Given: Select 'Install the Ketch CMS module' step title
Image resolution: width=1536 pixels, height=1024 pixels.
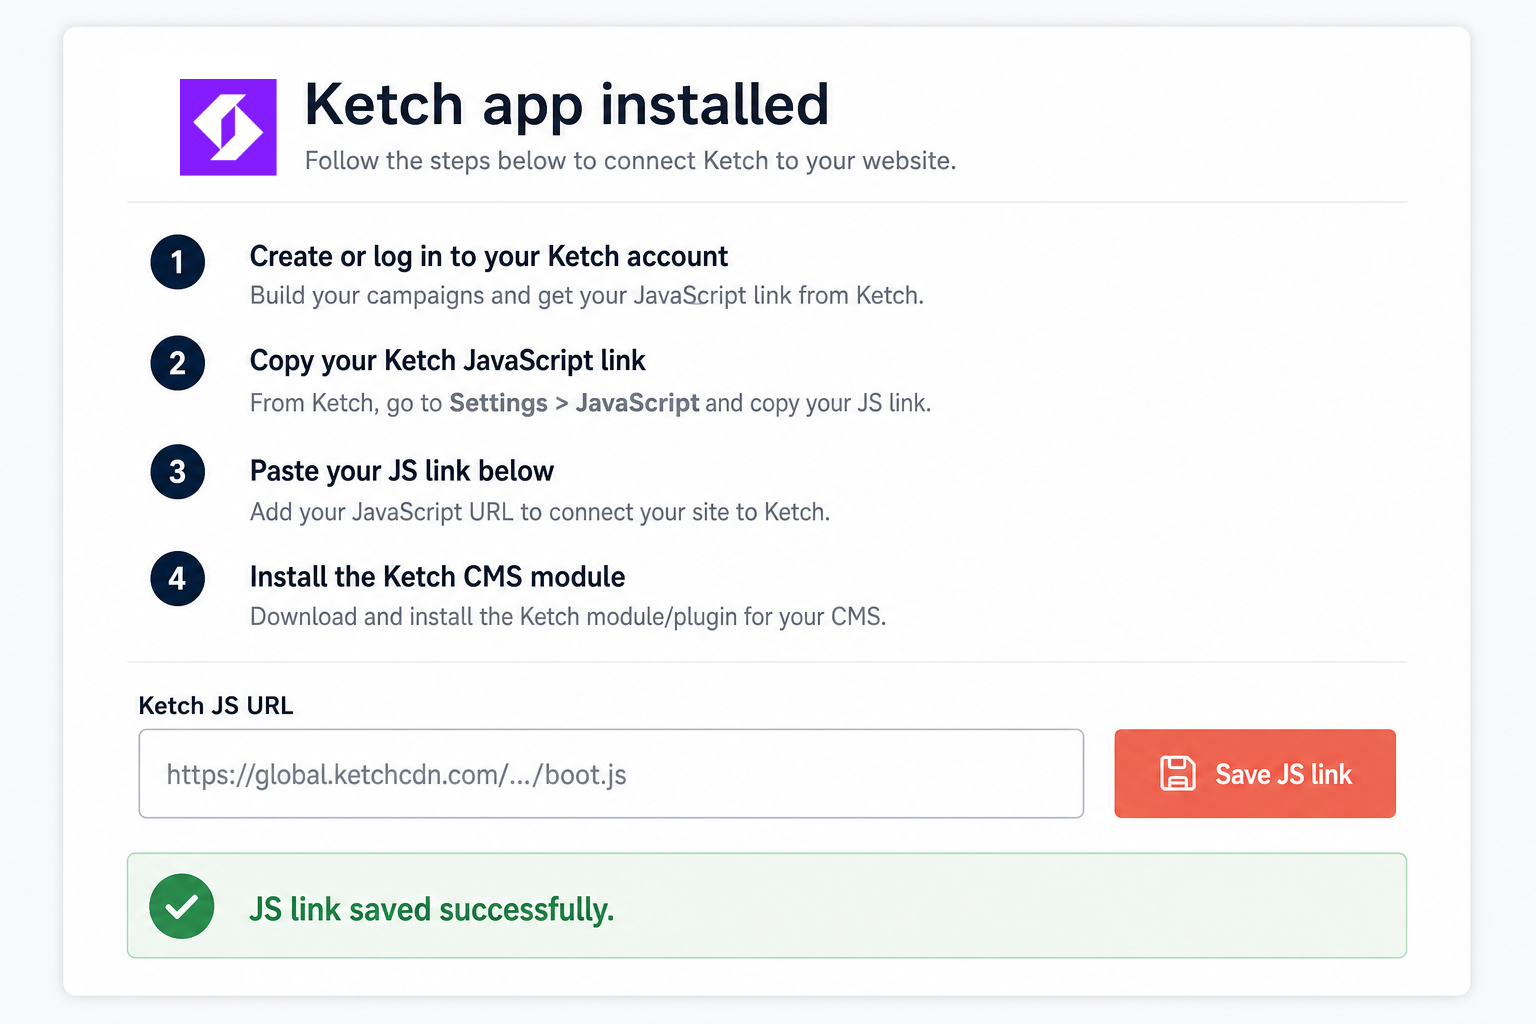Looking at the screenshot, I should [x=438, y=577].
